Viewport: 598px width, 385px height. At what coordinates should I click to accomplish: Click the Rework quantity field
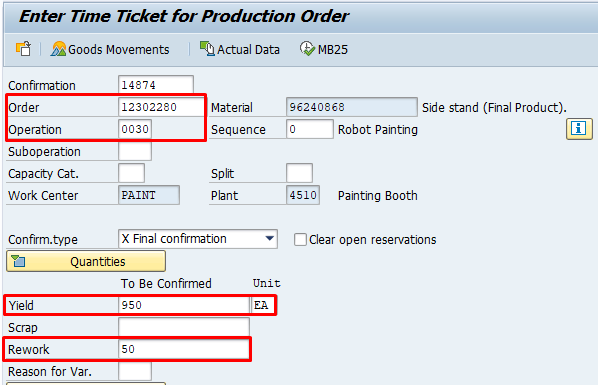click(x=184, y=349)
